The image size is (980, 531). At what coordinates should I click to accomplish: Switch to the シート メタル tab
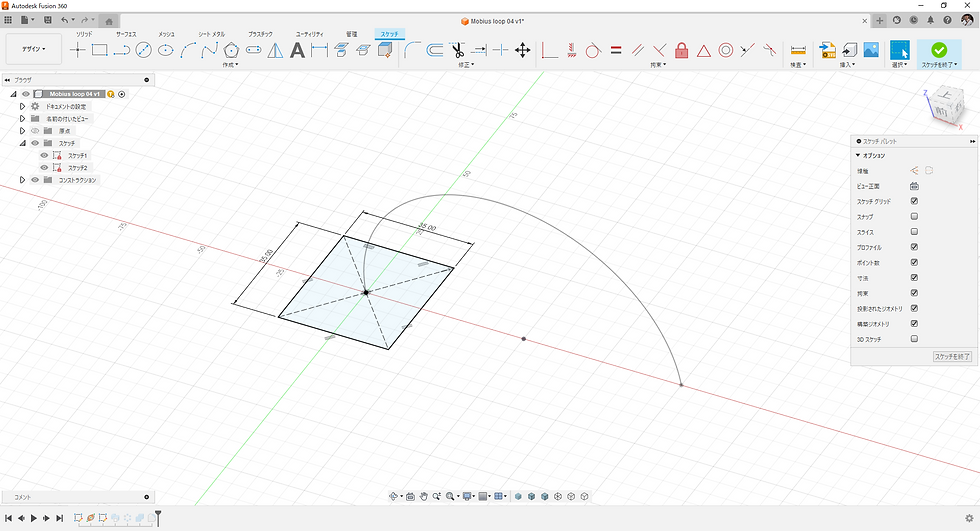click(x=211, y=34)
